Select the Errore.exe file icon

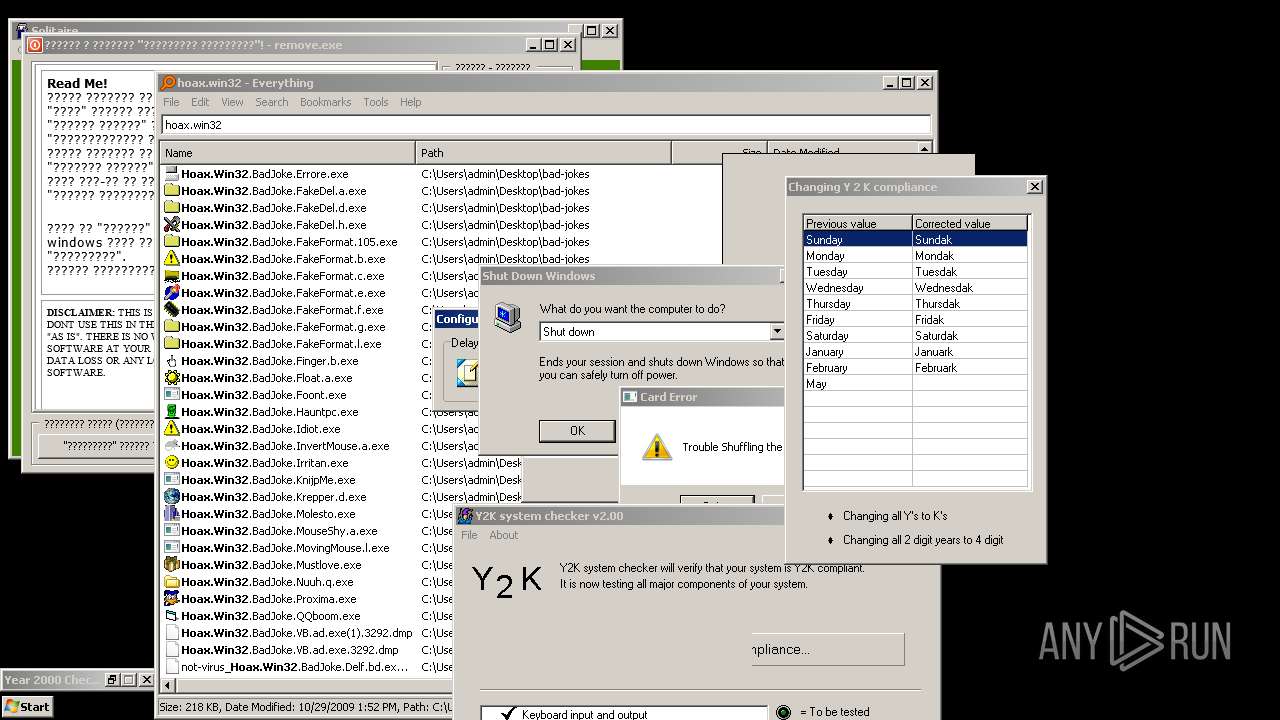pyautogui.click(x=172, y=174)
